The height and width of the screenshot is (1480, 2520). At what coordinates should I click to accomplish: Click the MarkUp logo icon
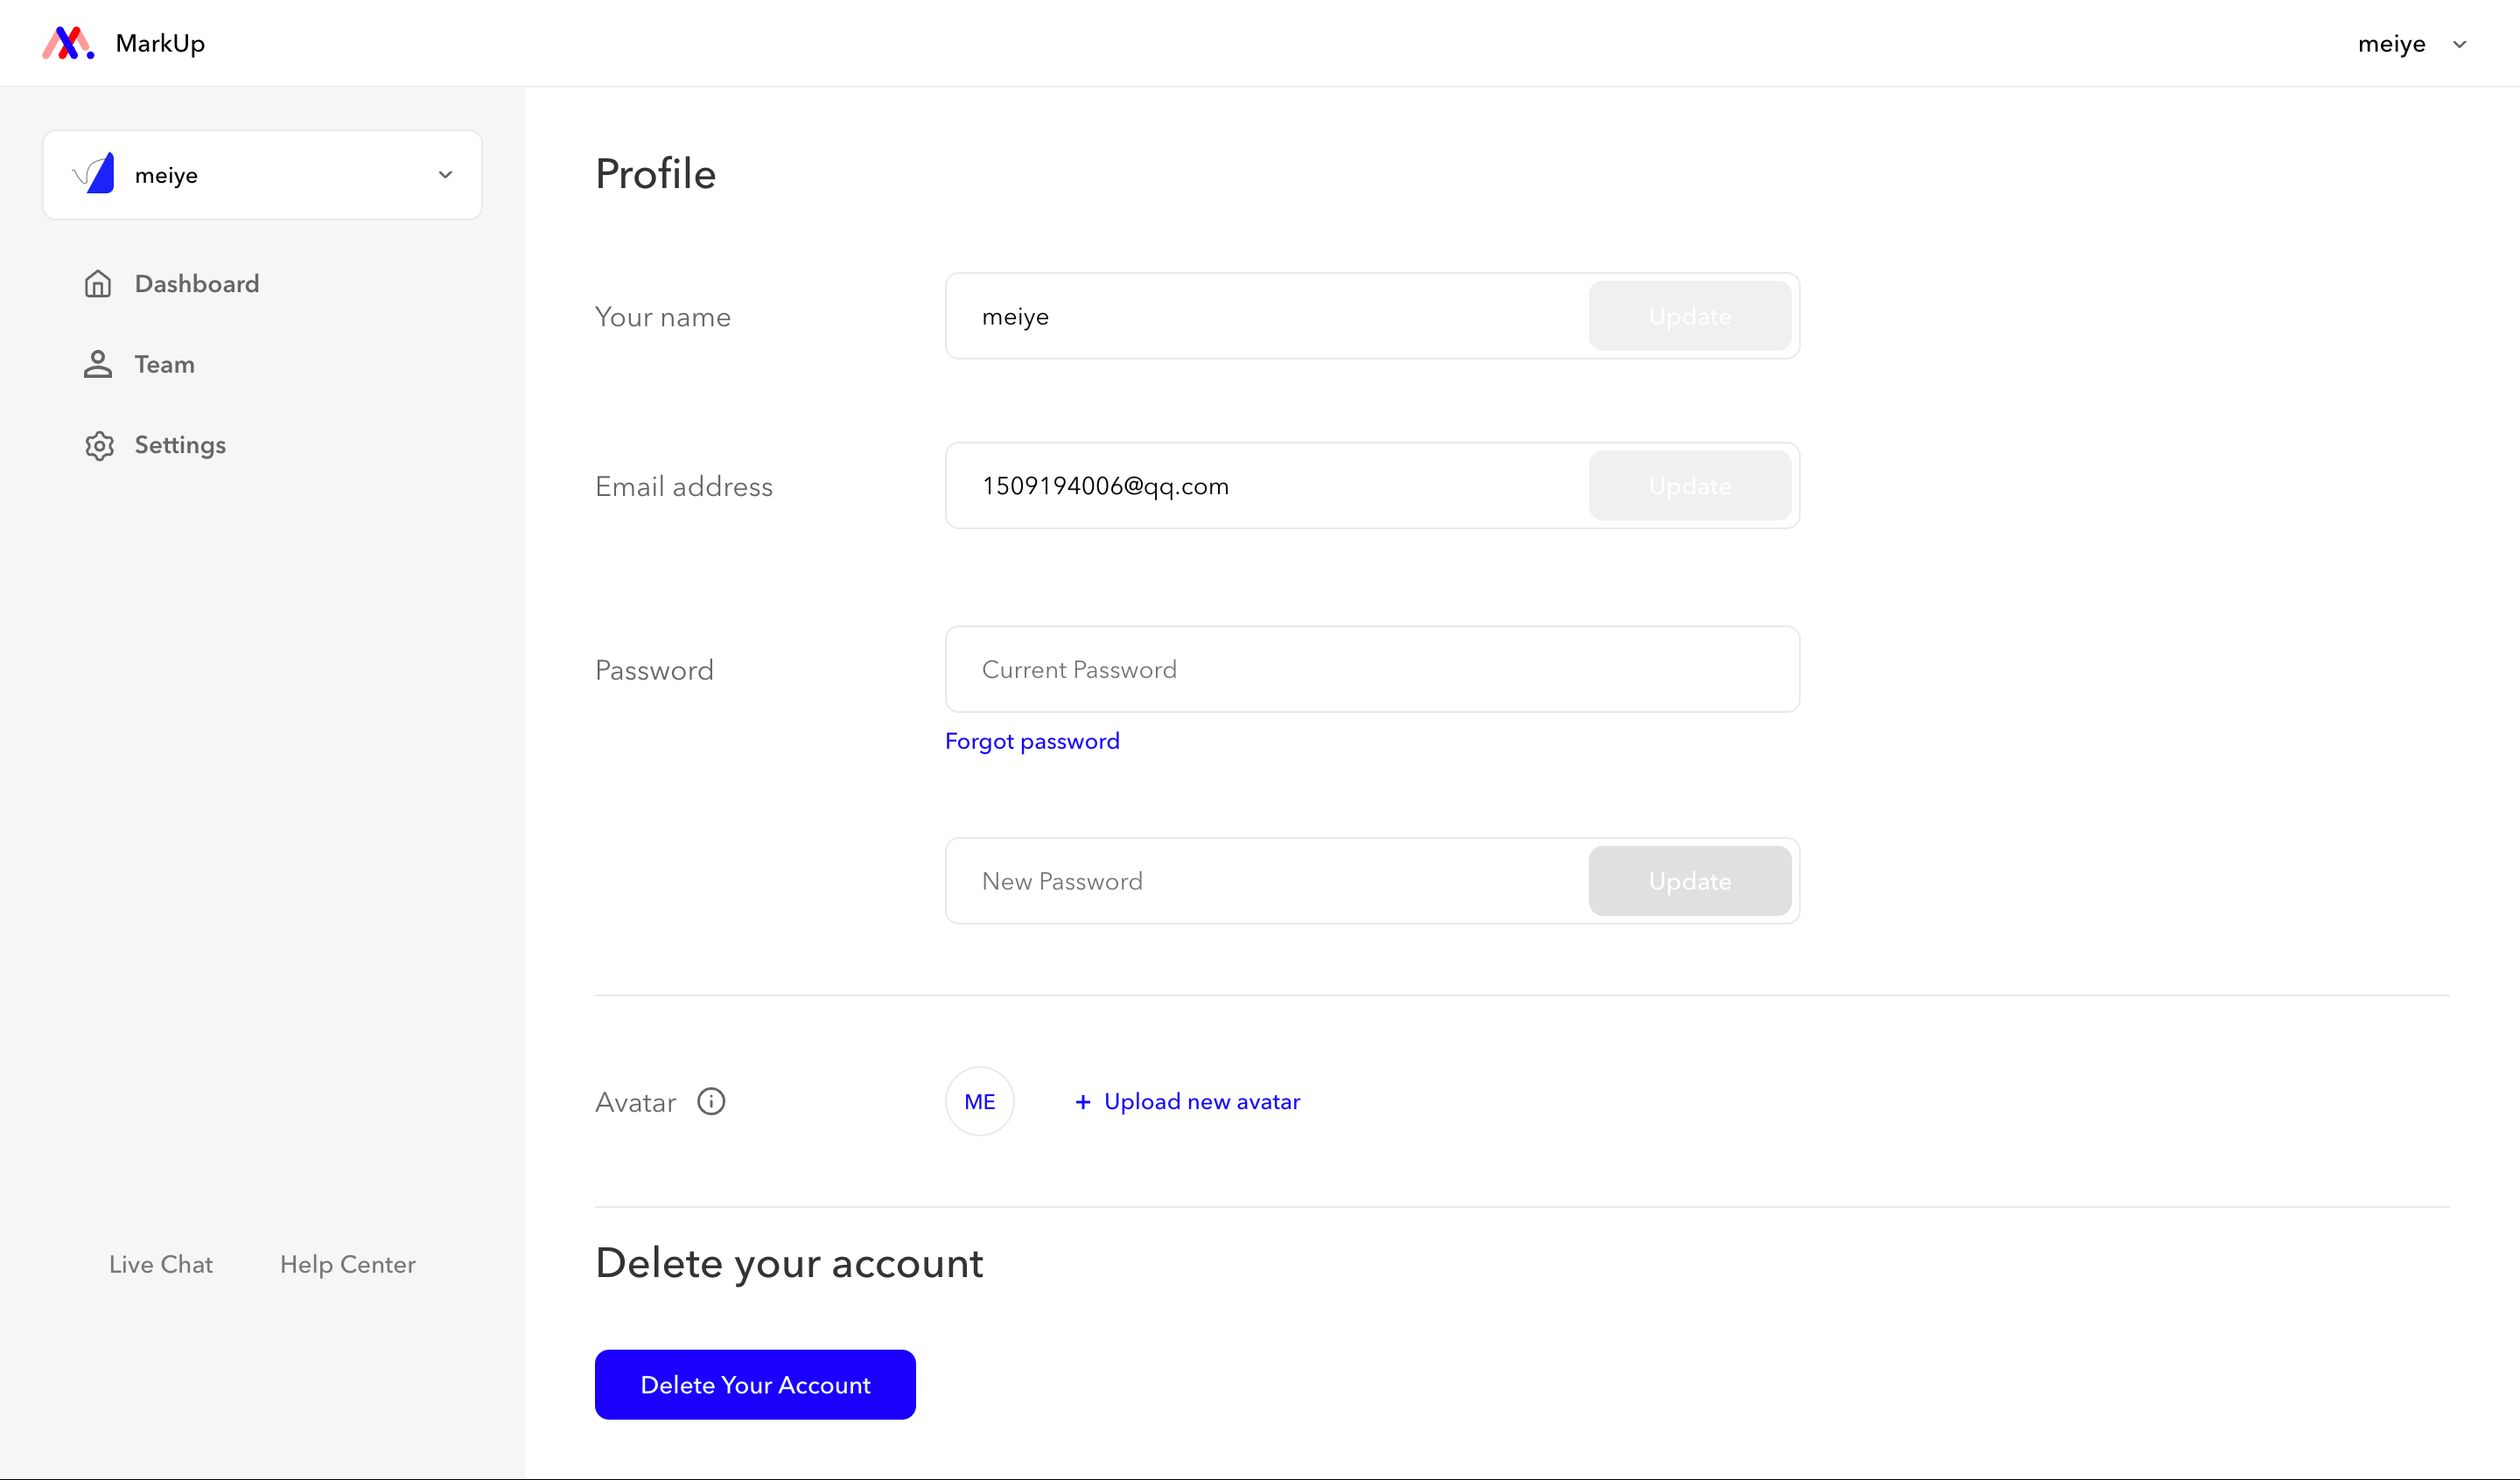(x=68, y=43)
